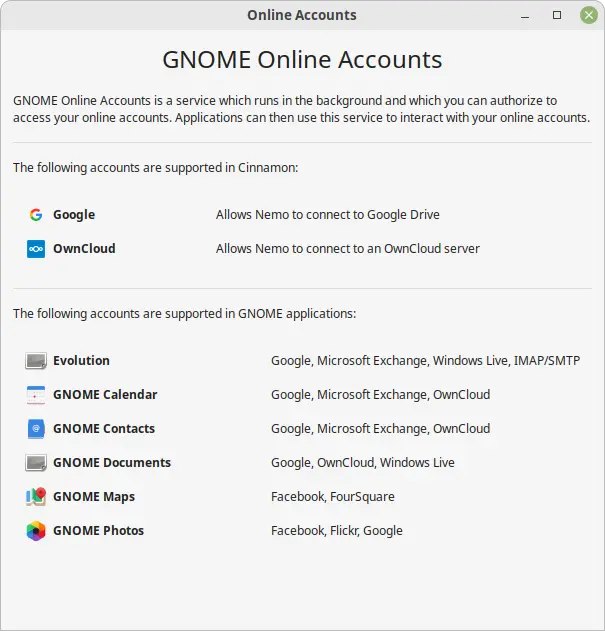
Task: Click the GNOME Maps name
Action: point(94,497)
